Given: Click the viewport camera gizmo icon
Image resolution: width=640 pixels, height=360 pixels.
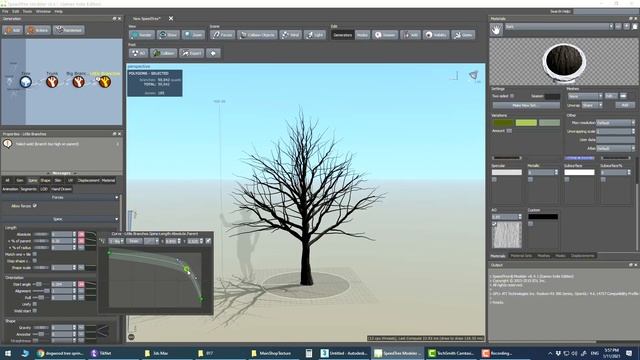Looking at the screenshot, I should (473, 75).
